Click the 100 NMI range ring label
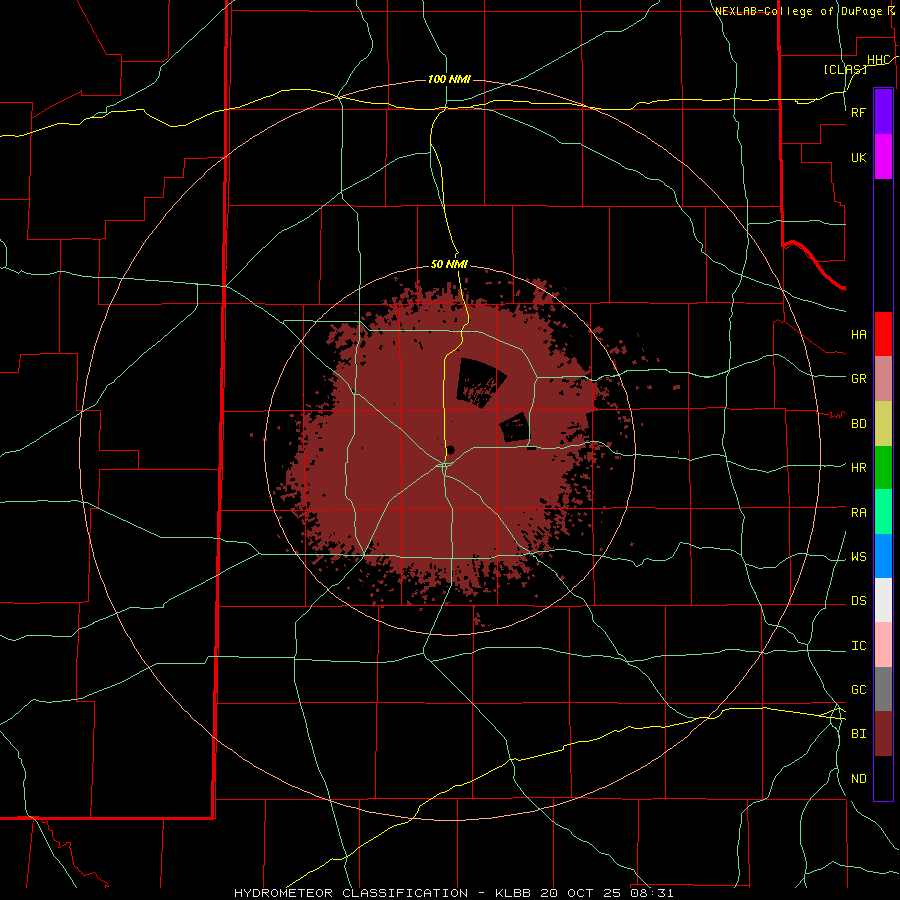 tap(449, 79)
